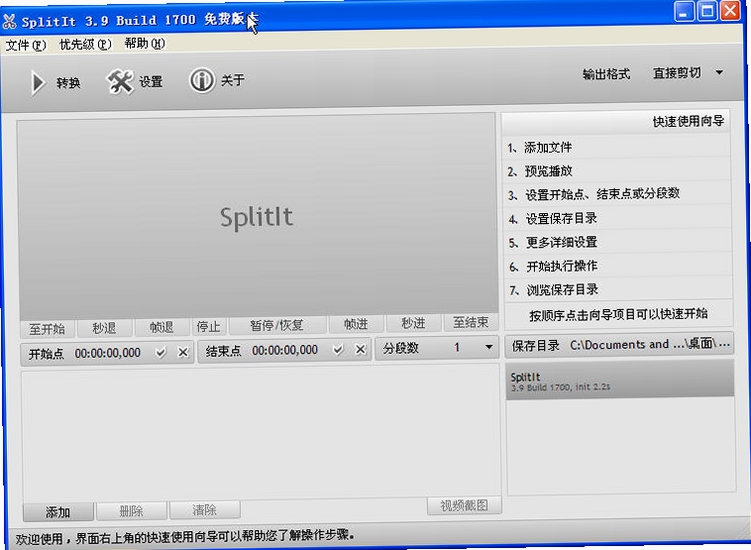Click the 暂停/恢复 button

pyautogui.click(x=277, y=325)
